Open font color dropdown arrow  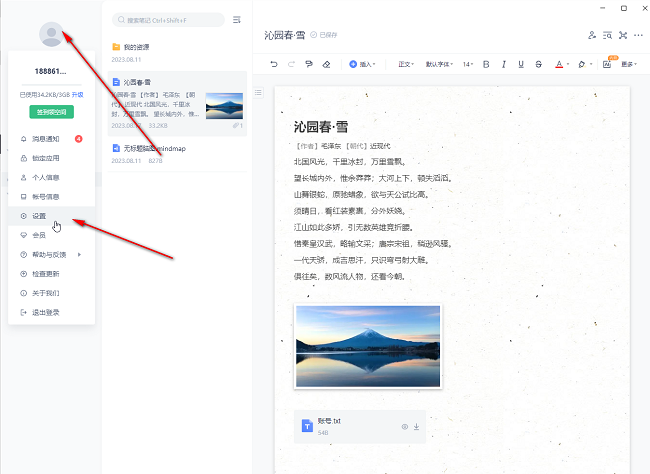click(568, 64)
